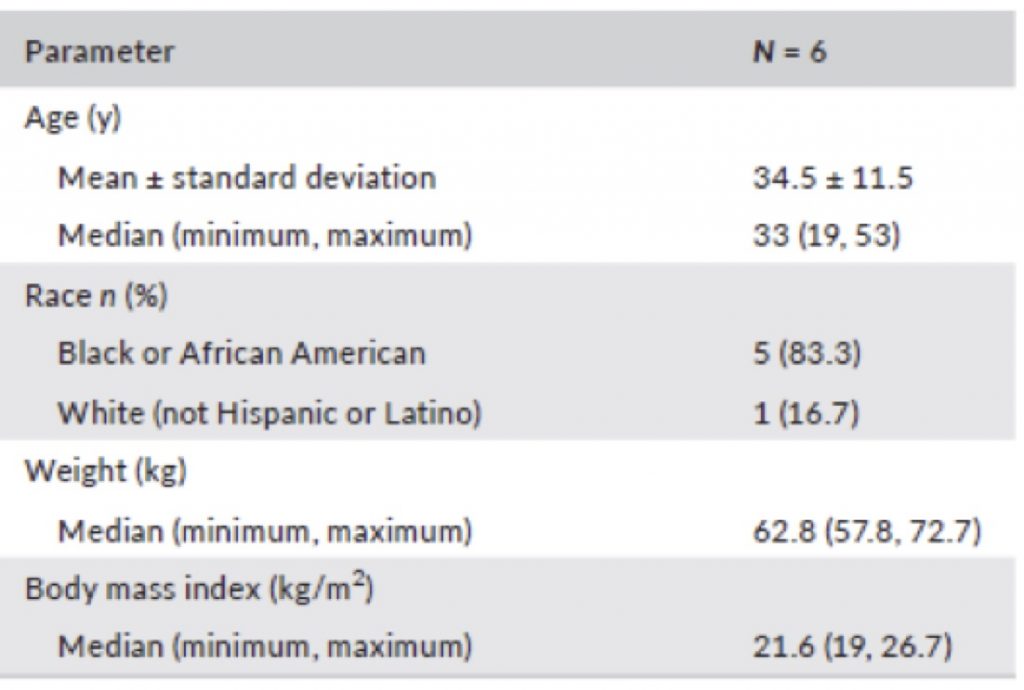
Task: Click the value 5 (83.3)
Action: 807,353
